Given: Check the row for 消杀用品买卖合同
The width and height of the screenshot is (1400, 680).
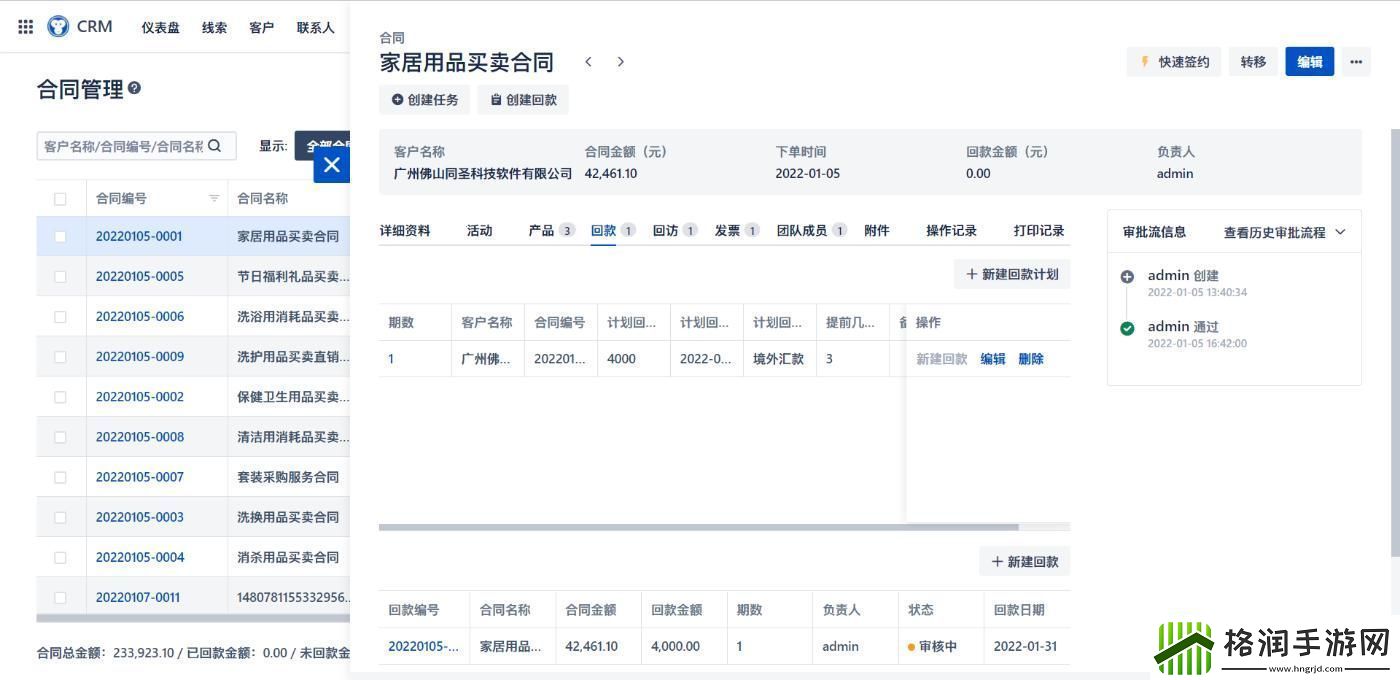Looking at the screenshot, I should (x=60, y=557).
